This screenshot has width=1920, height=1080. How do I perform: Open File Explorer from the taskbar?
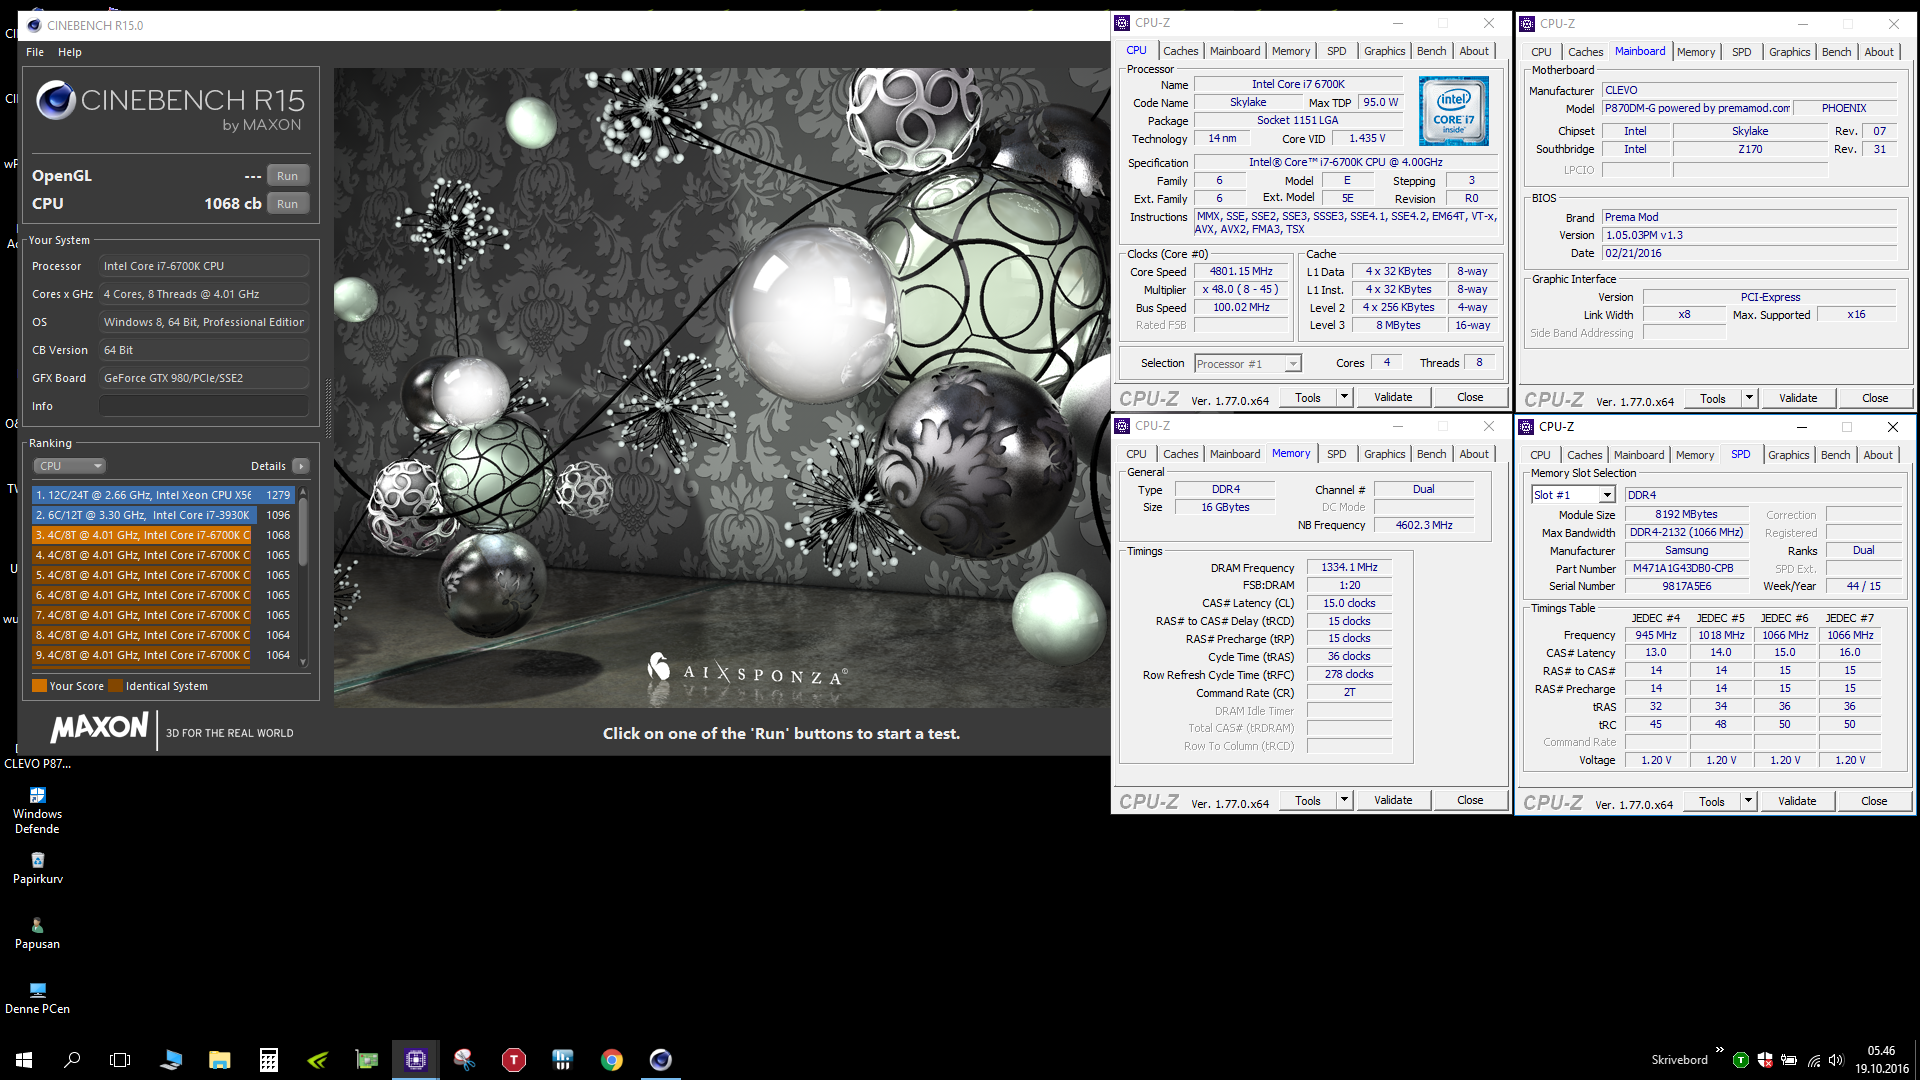coord(219,1059)
